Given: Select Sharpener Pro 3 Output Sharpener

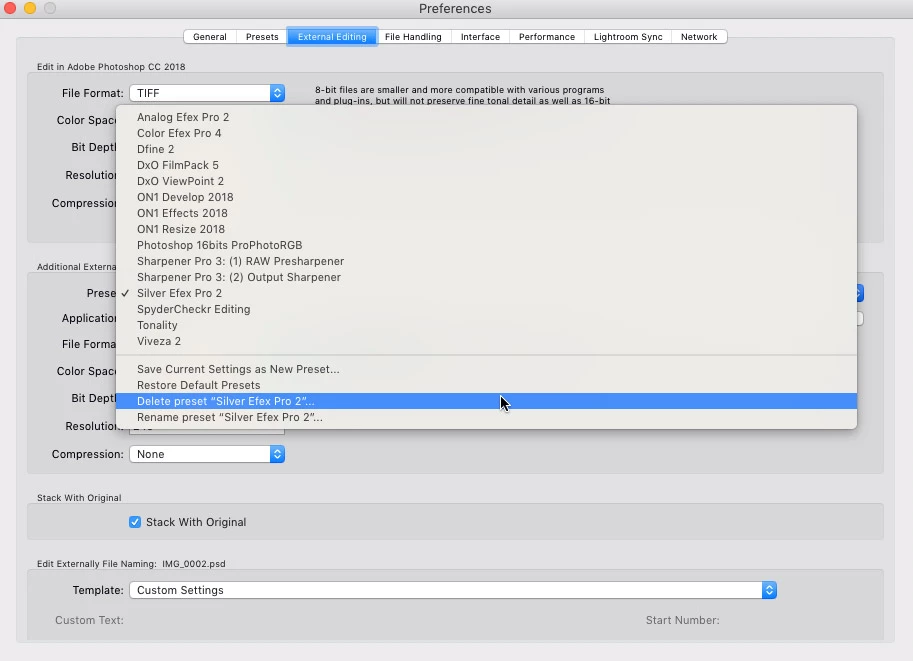Looking at the screenshot, I should click(486, 277).
